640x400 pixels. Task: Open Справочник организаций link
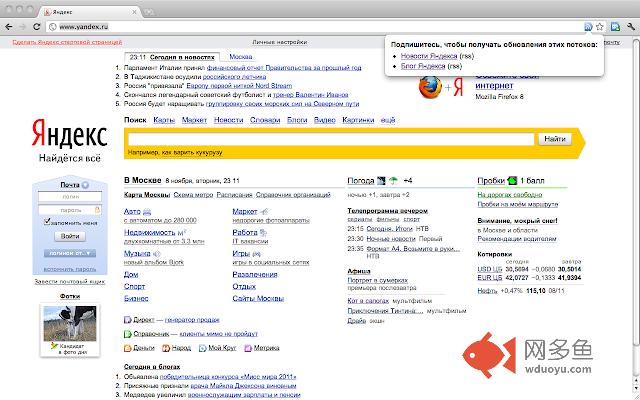(293, 195)
